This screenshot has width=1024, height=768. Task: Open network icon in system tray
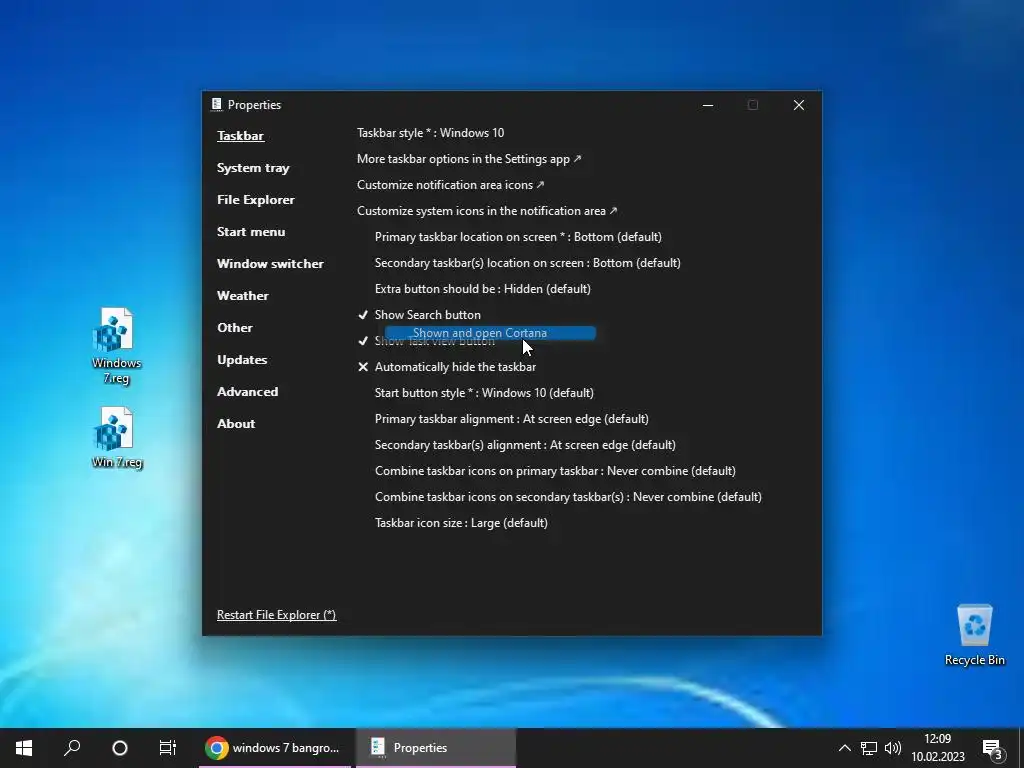click(869, 748)
